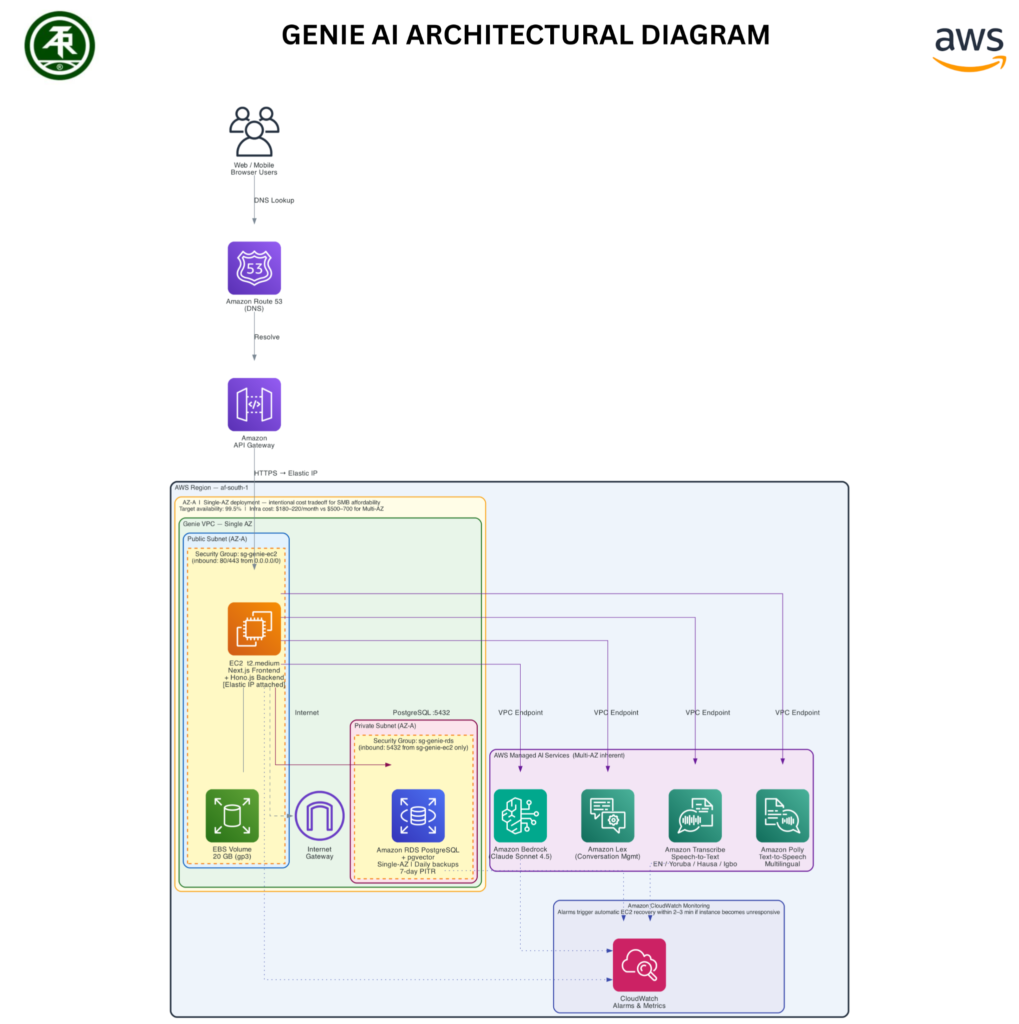Select the Amazon Bedrock icon
This screenshot has width=1019, height=1024.
(520, 815)
